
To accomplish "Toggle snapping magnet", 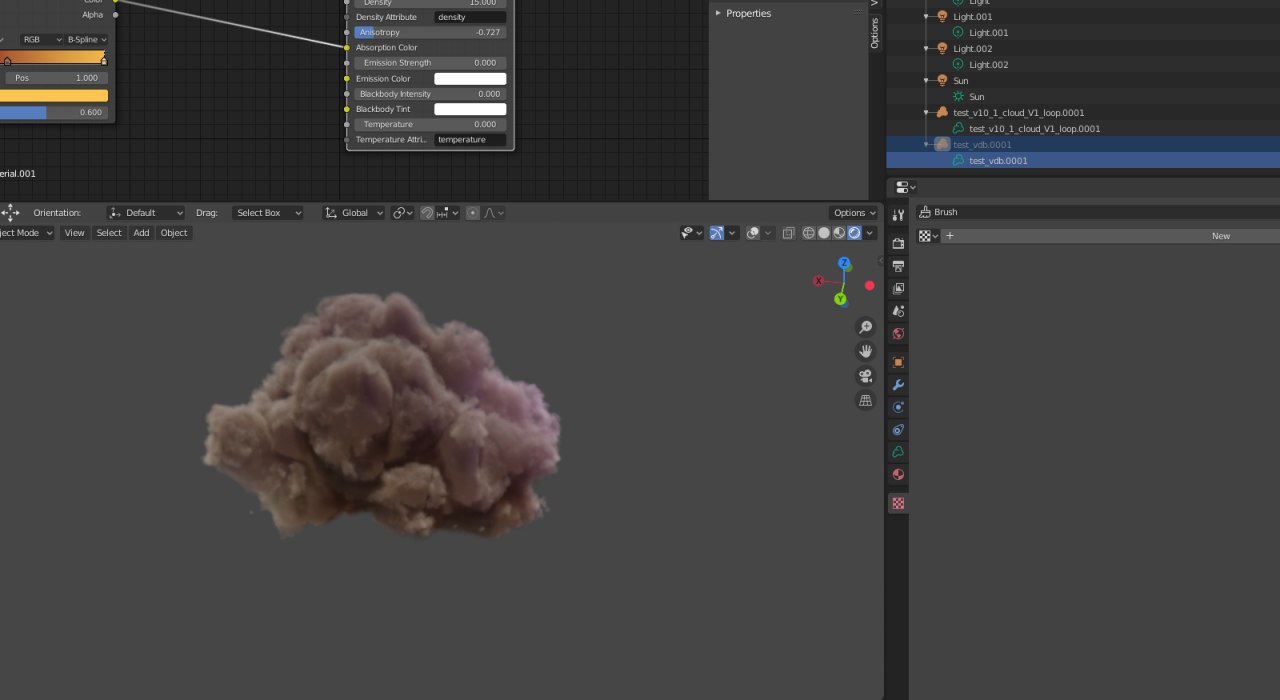I will [427, 213].
